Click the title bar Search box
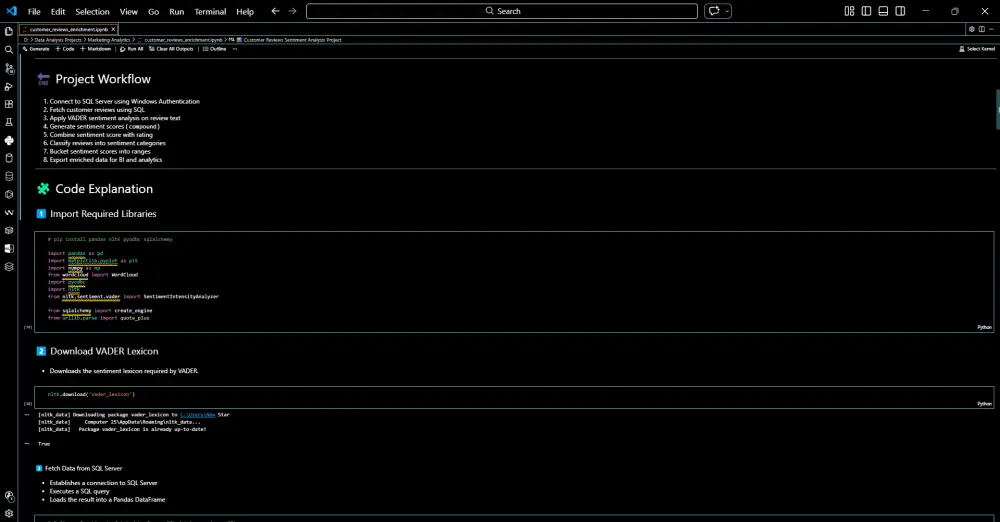Viewport: 1000px width, 522px height. coord(502,11)
